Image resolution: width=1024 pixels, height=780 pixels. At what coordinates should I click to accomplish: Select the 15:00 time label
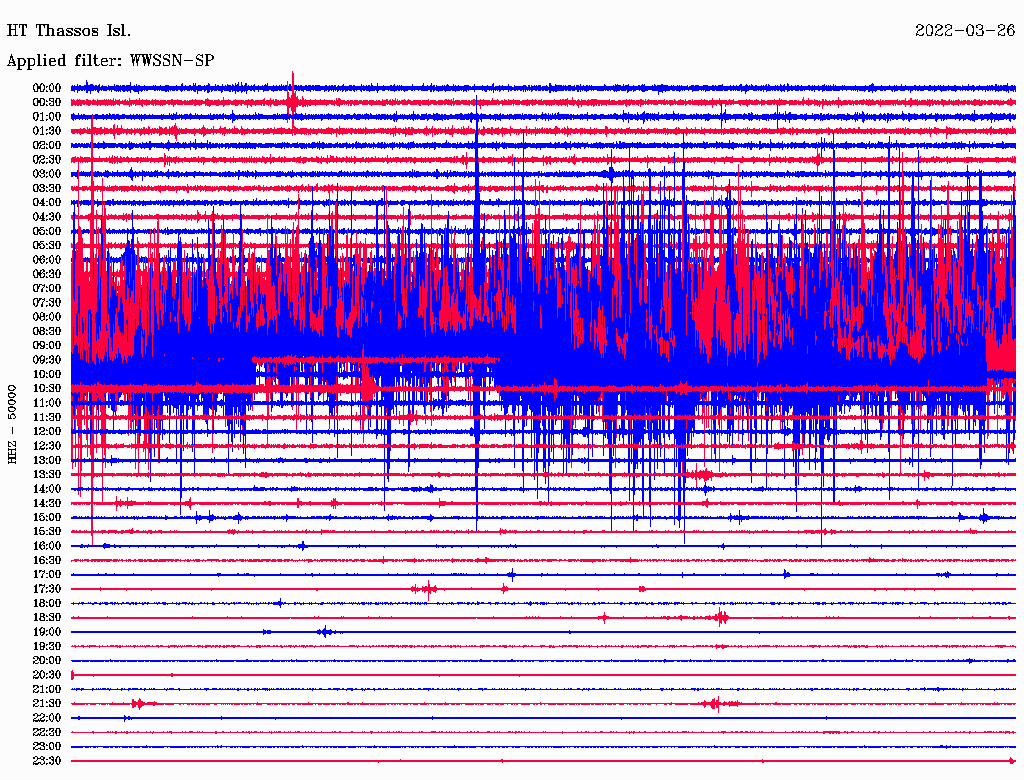tap(47, 517)
